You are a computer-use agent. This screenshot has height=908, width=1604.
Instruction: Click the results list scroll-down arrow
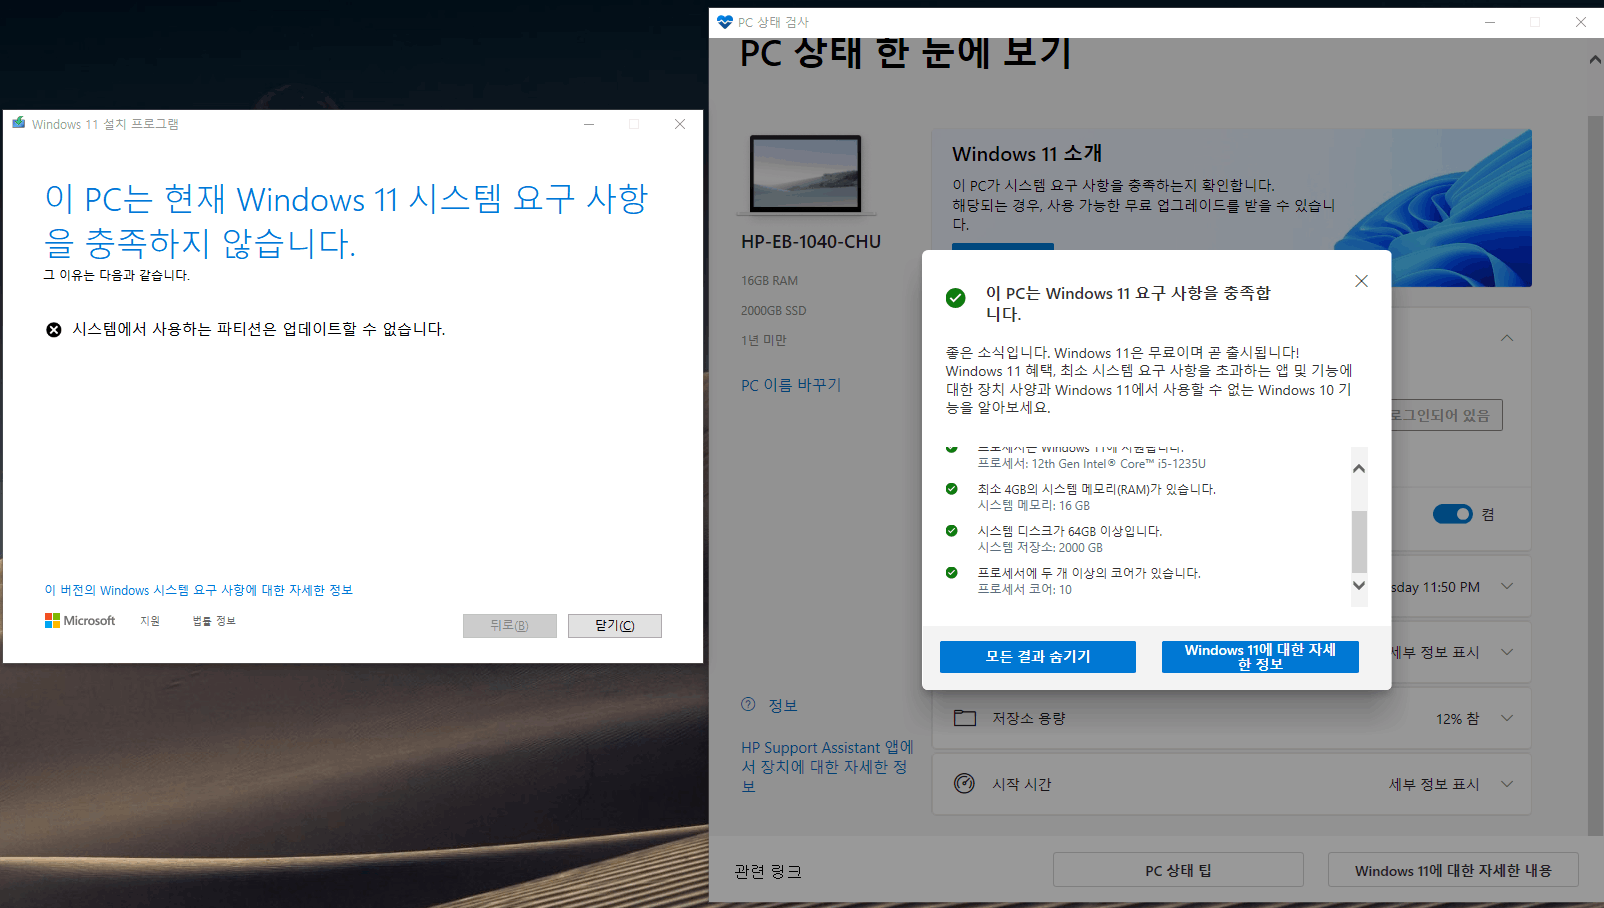tap(1359, 586)
